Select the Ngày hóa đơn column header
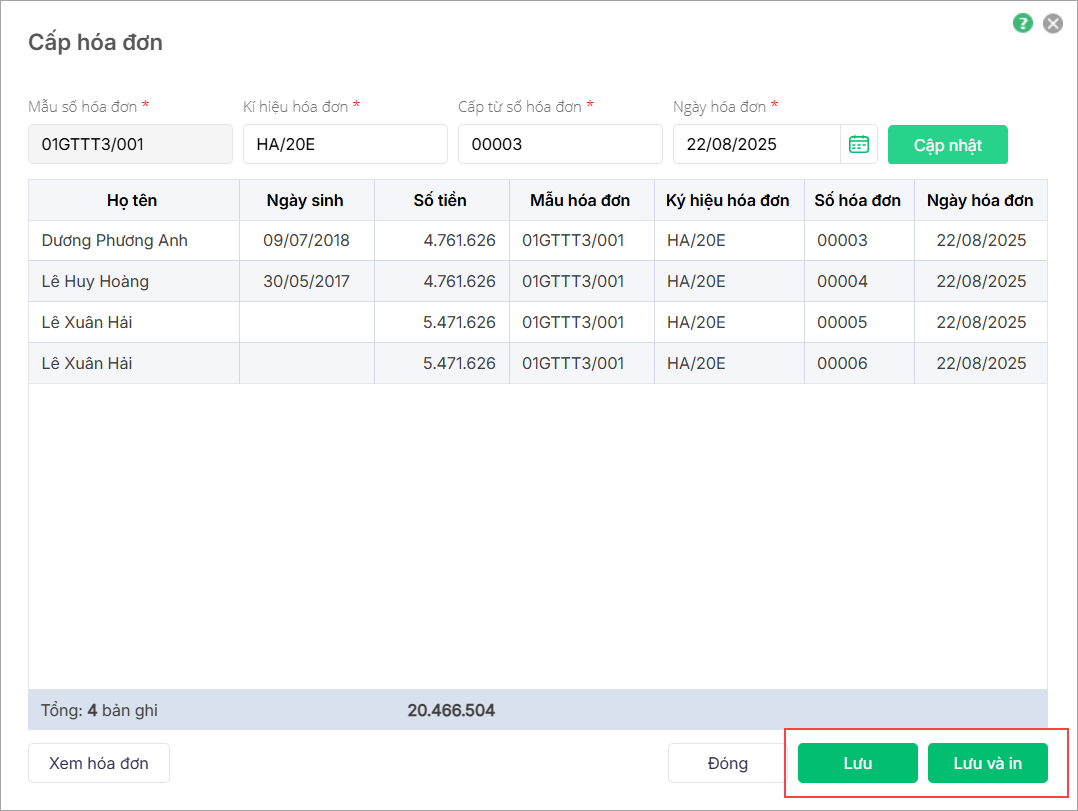 pos(980,200)
